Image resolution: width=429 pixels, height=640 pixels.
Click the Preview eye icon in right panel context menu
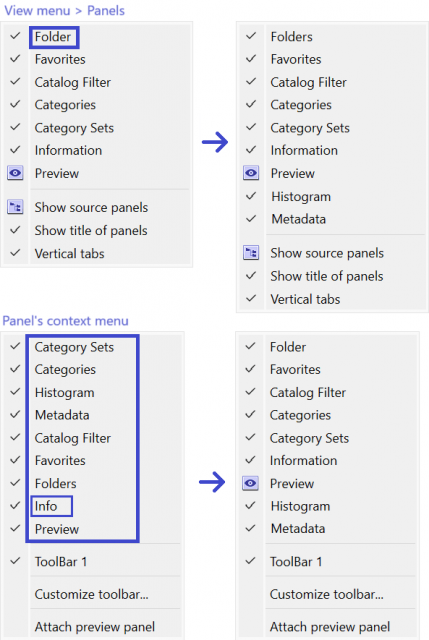point(250,483)
